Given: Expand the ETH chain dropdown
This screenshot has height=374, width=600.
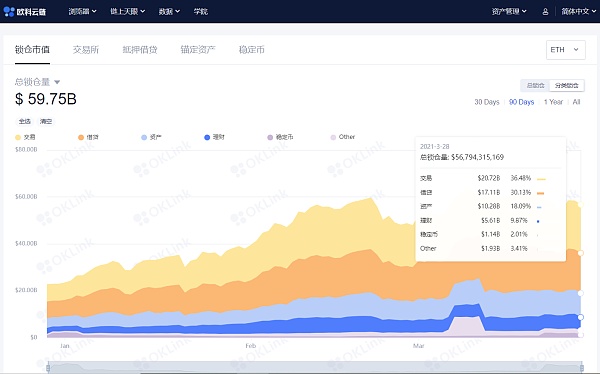Looking at the screenshot, I should pyautogui.click(x=566, y=50).
